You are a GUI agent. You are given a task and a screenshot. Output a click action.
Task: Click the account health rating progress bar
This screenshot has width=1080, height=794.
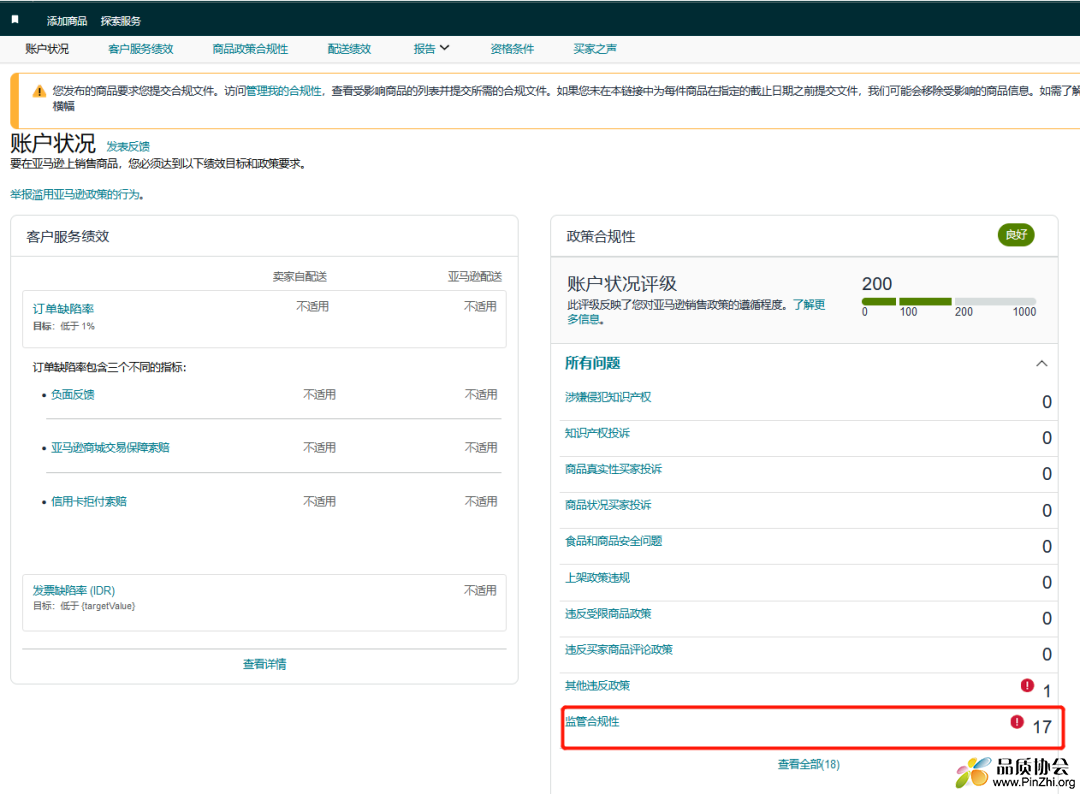coord(948,302)
